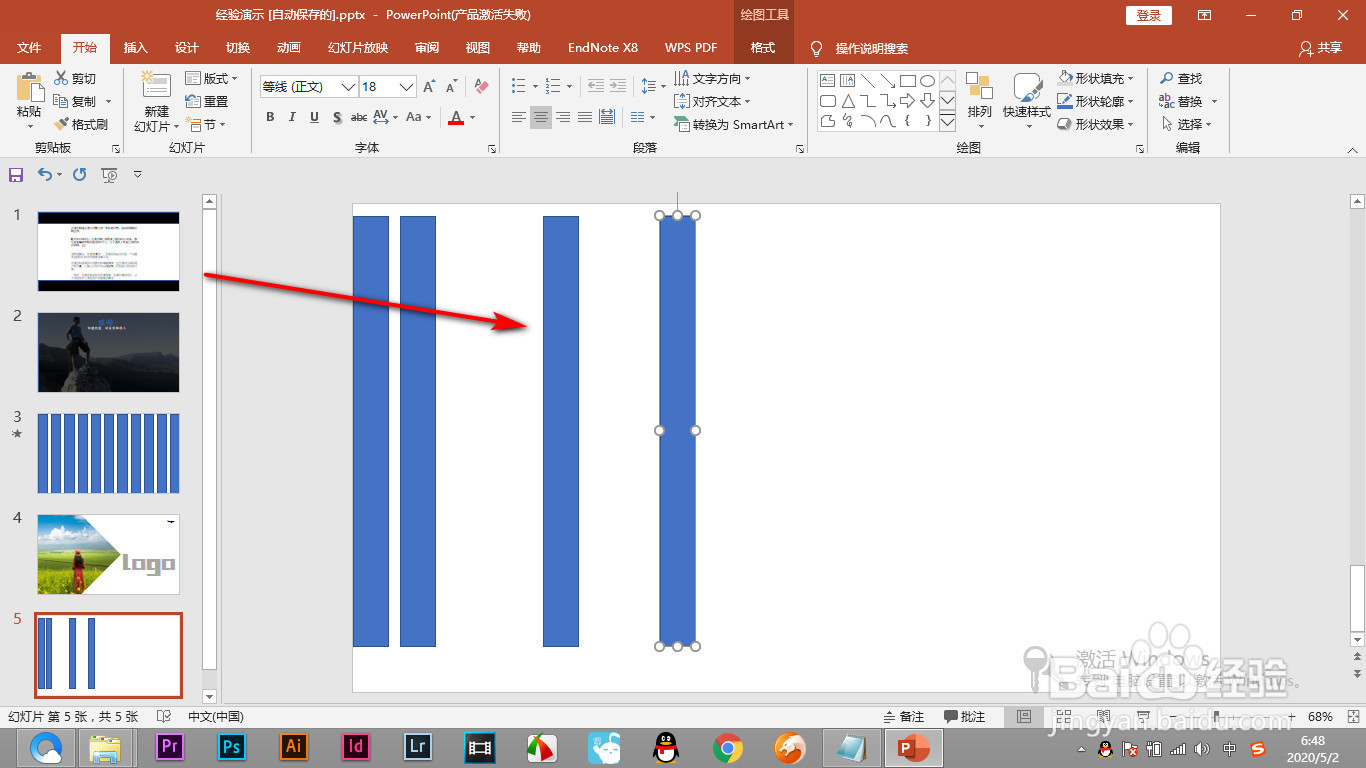Select the down arrow shape
The height and width of the screenshot is (768, 1366).
click(x=927, y=101)
